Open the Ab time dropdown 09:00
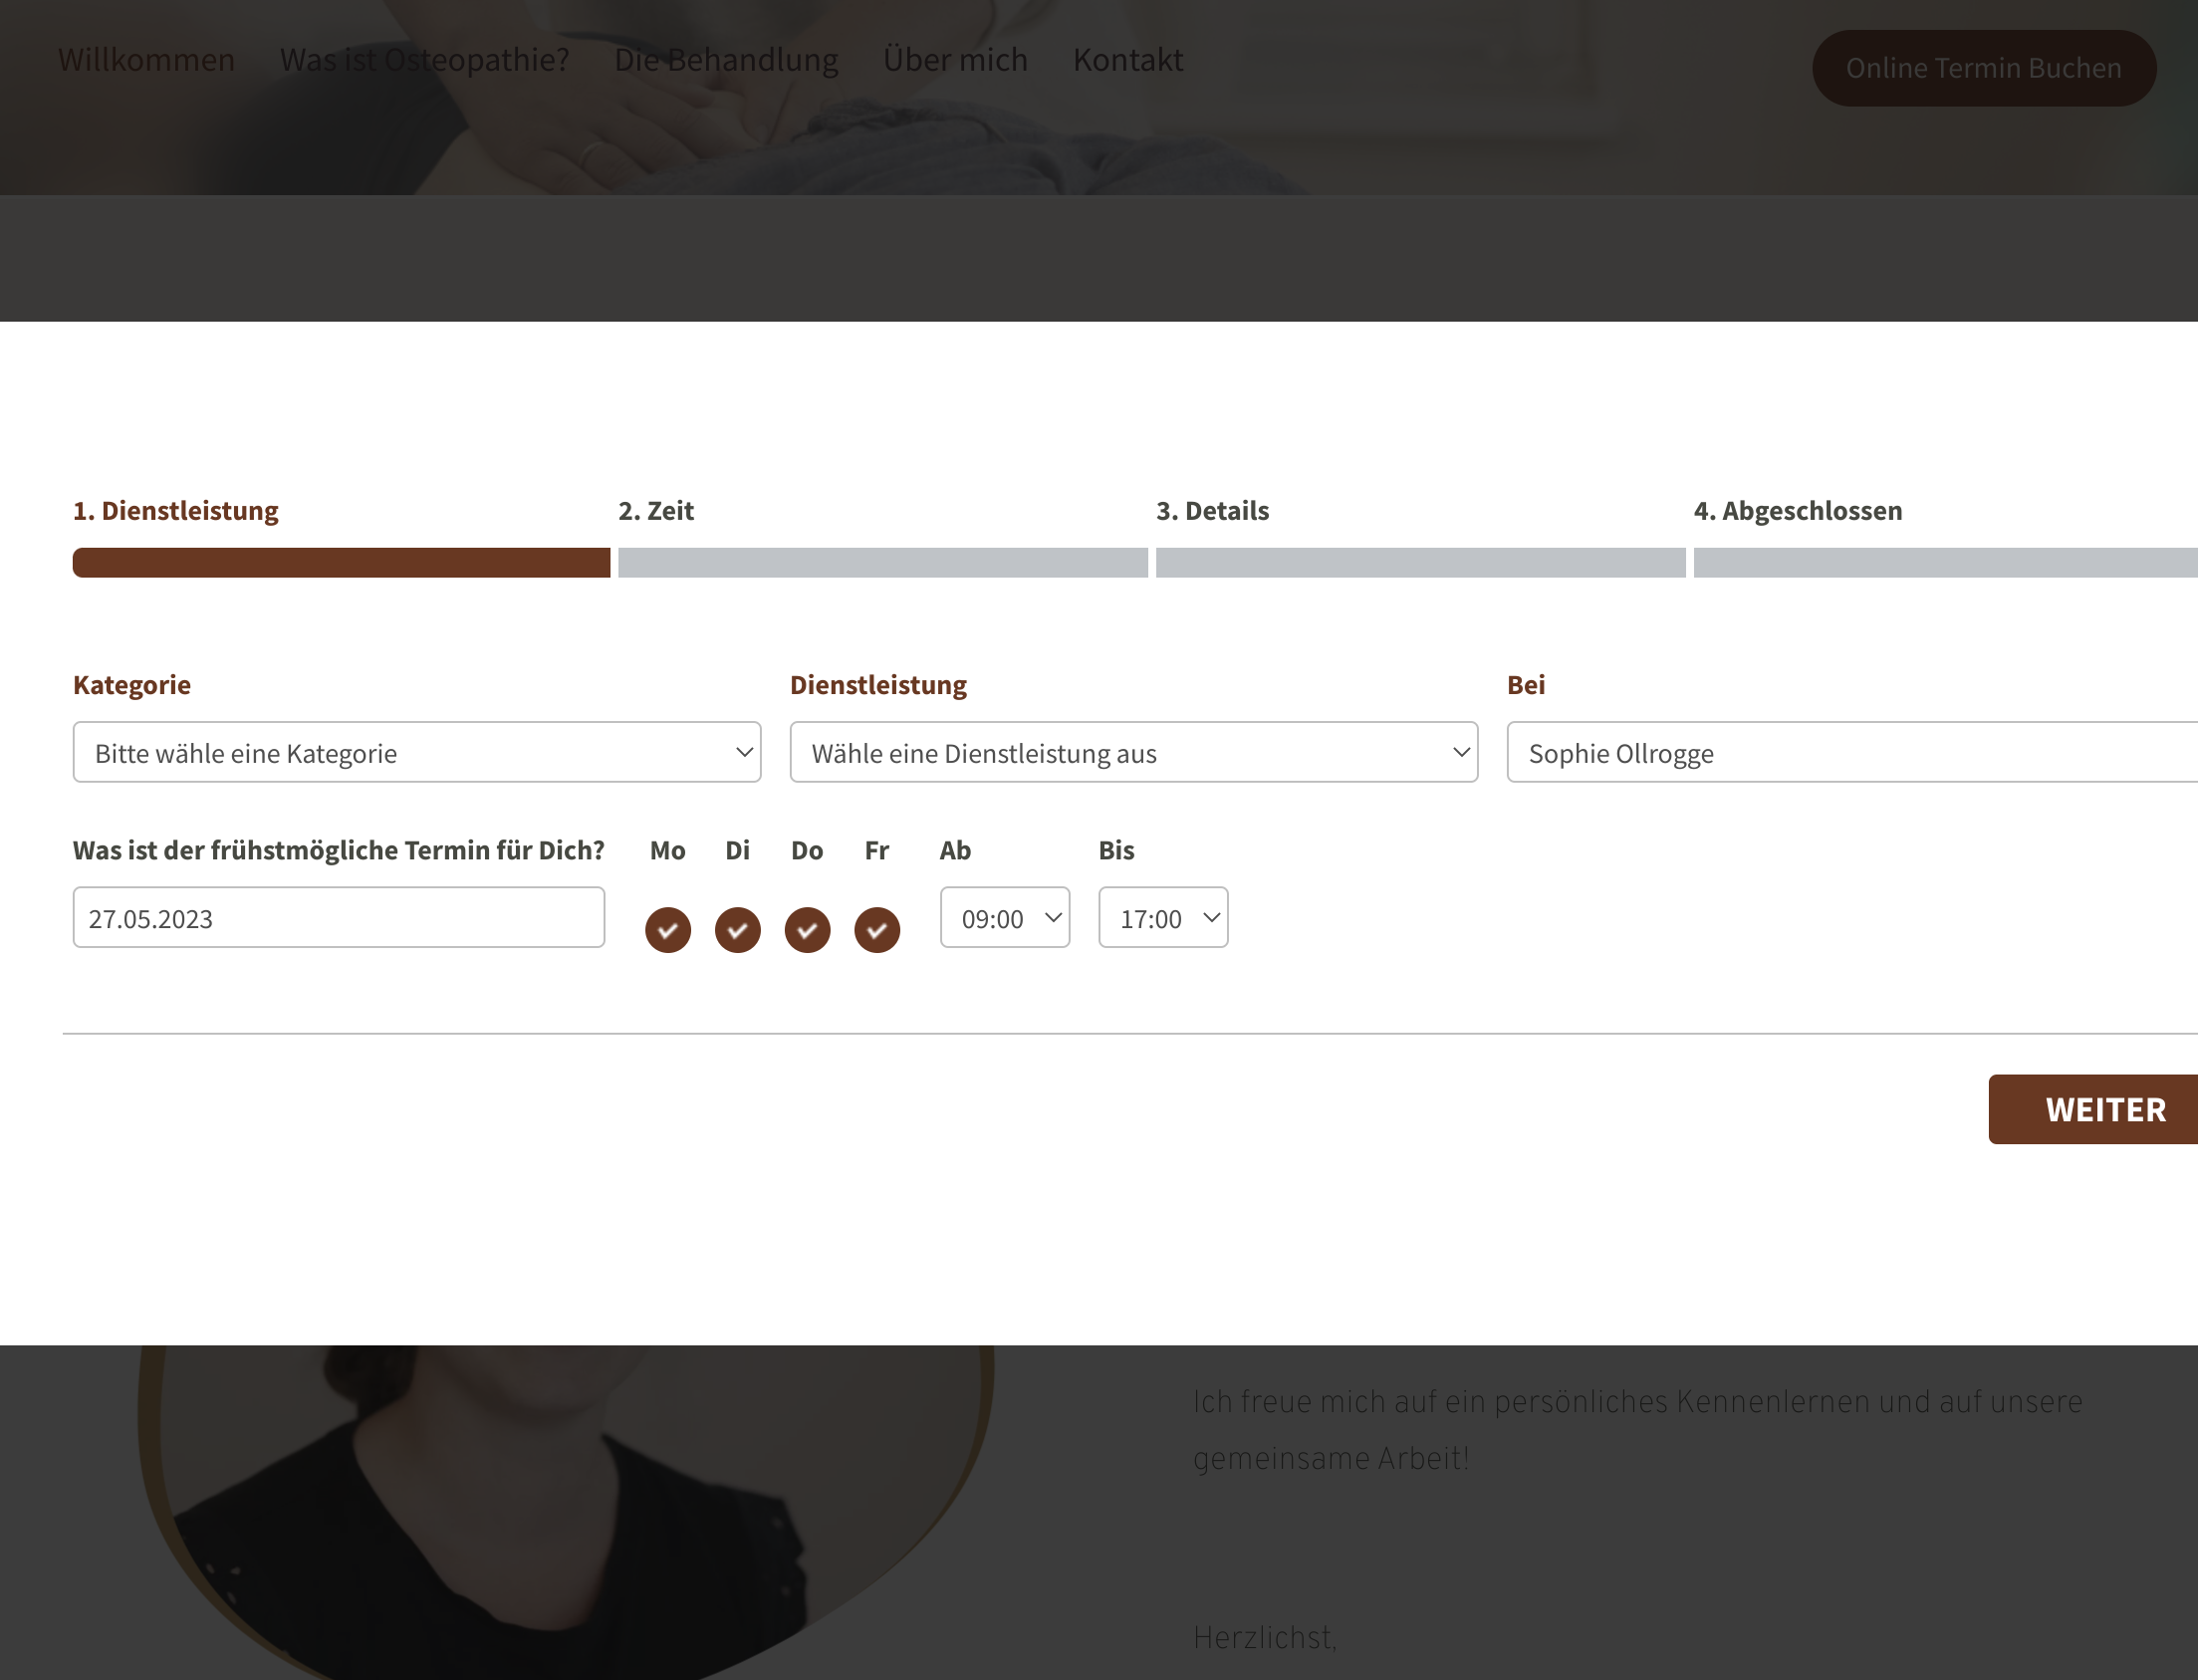 coord(1005,917)
